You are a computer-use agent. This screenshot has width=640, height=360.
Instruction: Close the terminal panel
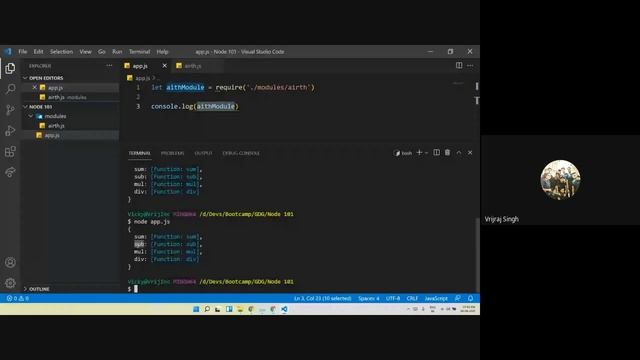(470, 152)
